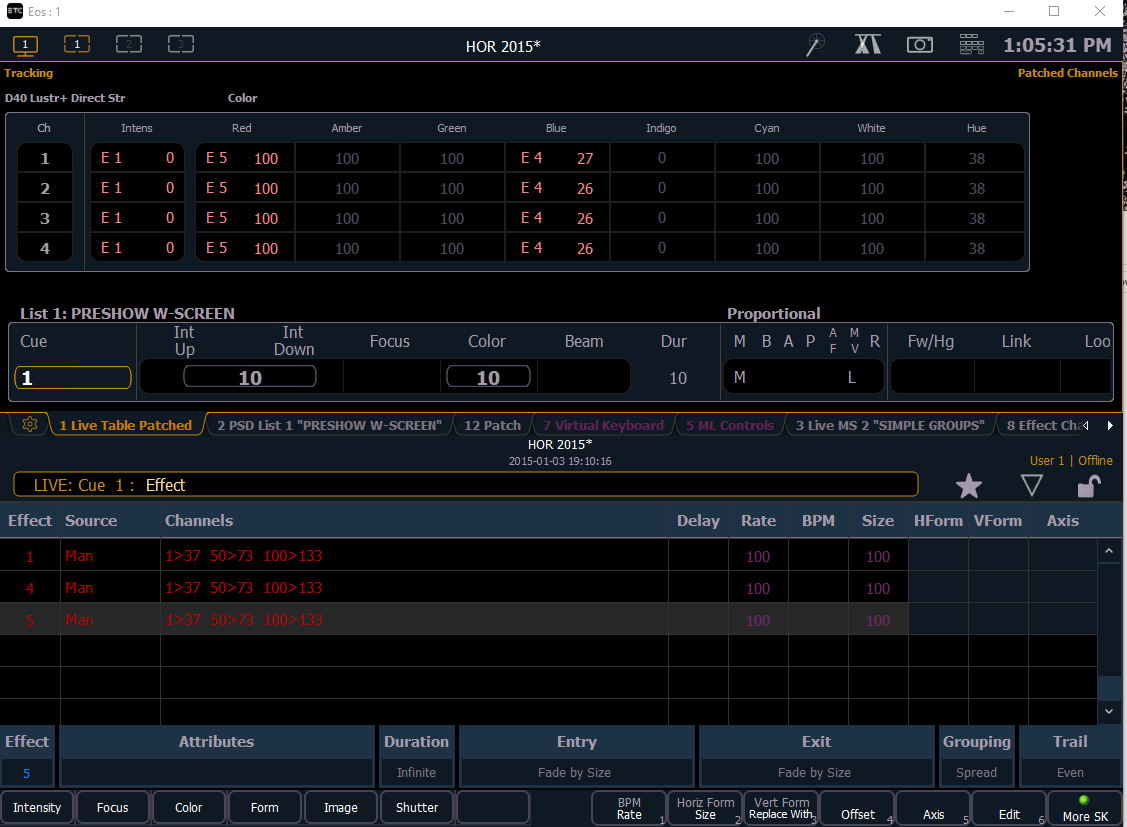1127x827 pixels.
Task: Select effect 4 row in the effect list
Action: click(548, 588)
